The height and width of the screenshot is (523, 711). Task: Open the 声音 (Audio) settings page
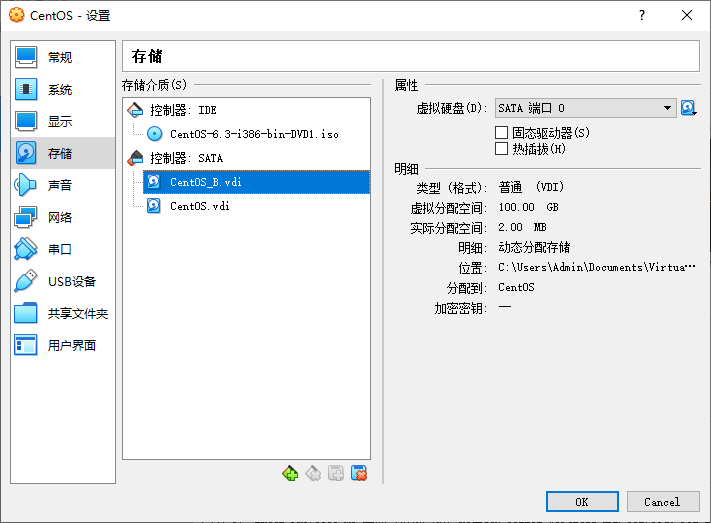coord(63,185)
